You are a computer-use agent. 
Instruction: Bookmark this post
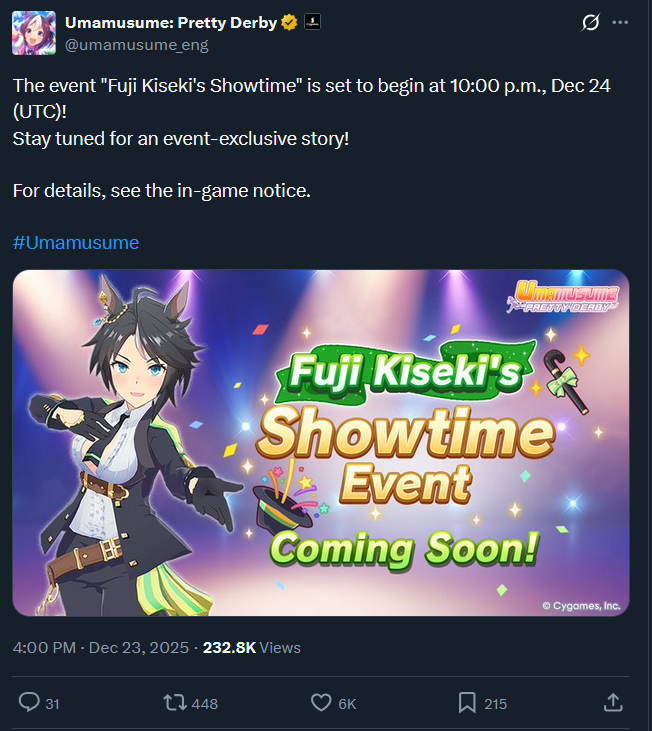(467, 703)
